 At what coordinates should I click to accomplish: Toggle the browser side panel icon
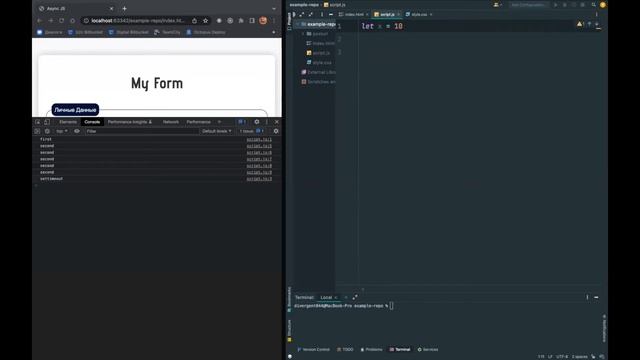(x=252, y=20)
